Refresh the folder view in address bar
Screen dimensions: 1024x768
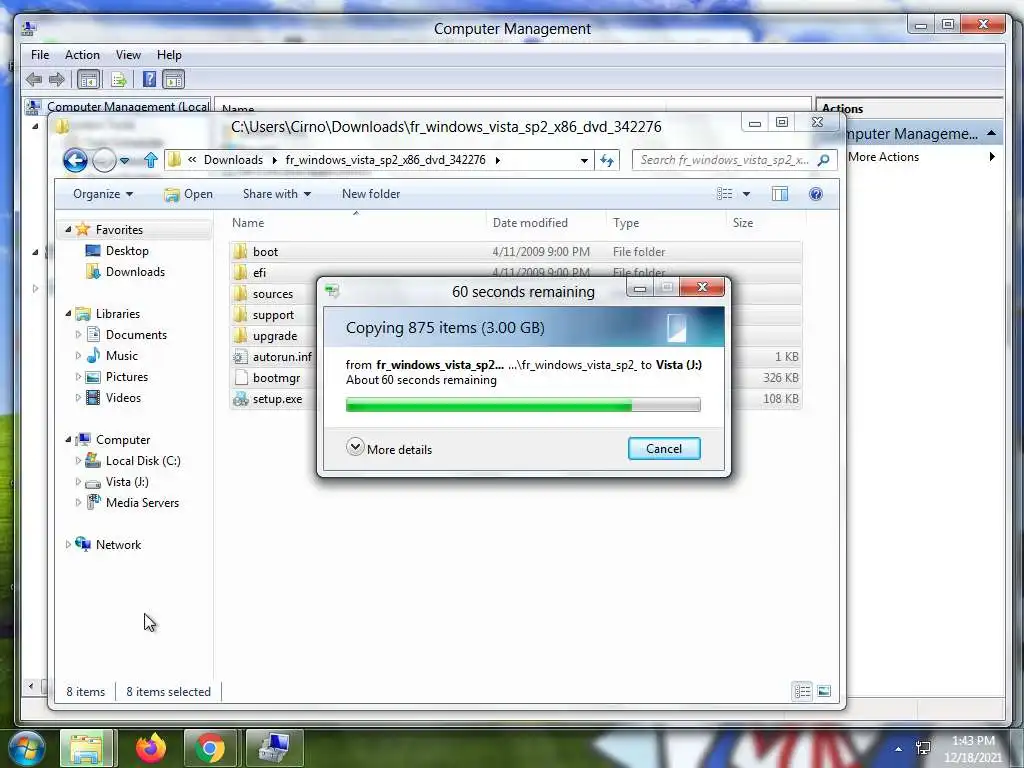[607, 161]
